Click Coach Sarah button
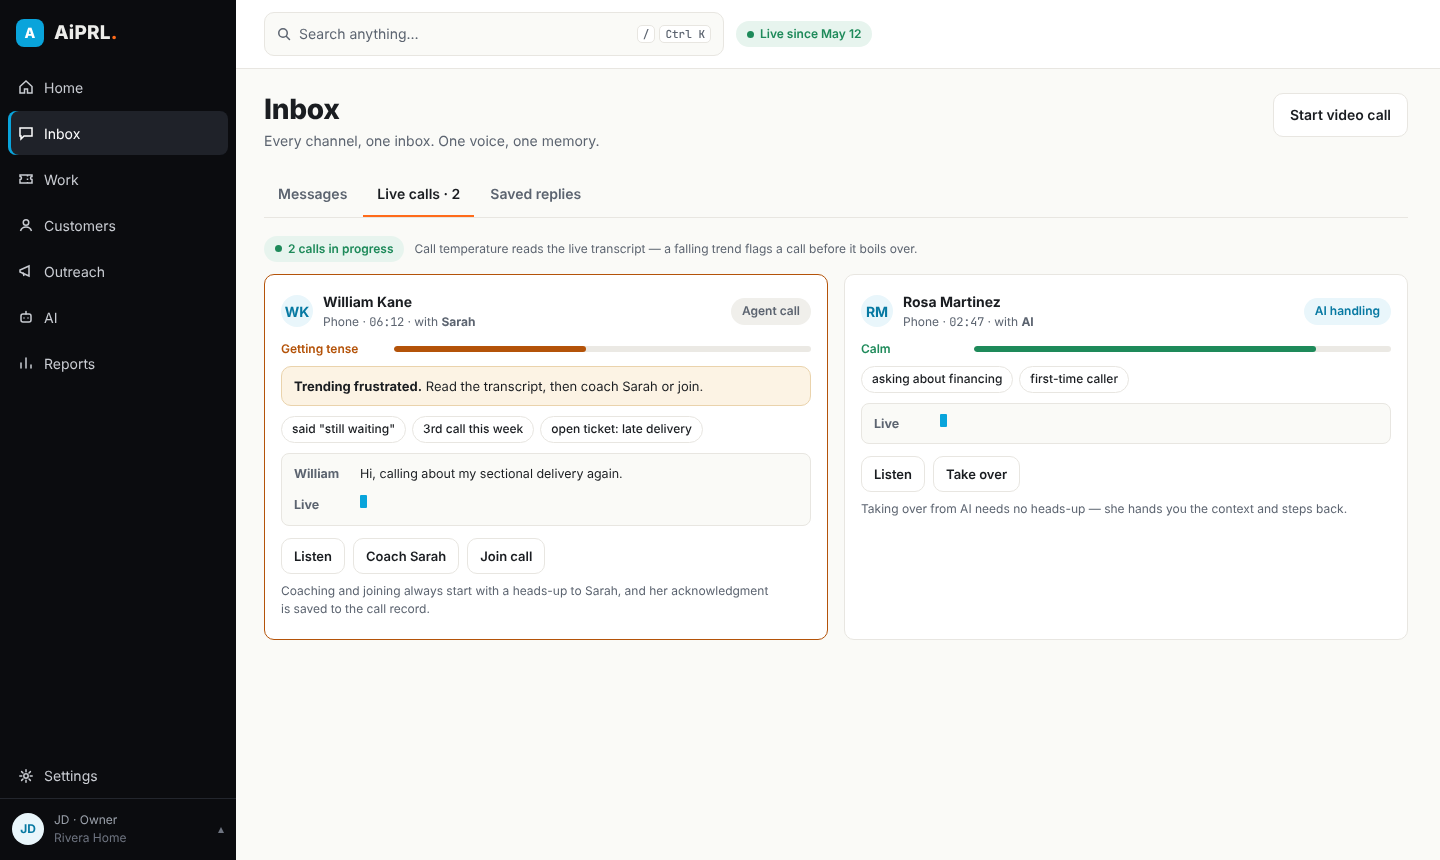The height and width of the screenshot is (860, 1440). coord(406,556)
